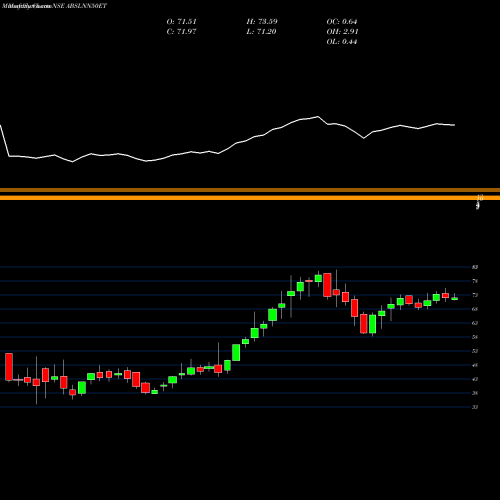Screen dimensions: 500x500
Task: Click the 33 price axis label
Action: point(475,407)
